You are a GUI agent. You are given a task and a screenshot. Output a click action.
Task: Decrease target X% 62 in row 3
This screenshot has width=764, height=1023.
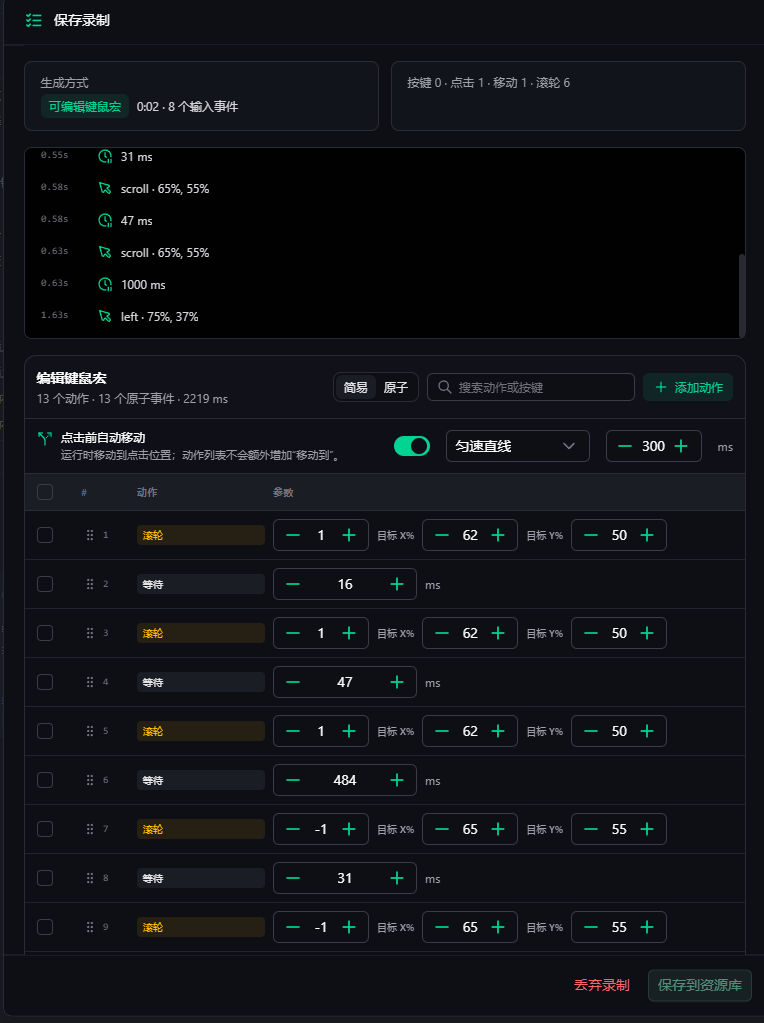pos(442,633)
